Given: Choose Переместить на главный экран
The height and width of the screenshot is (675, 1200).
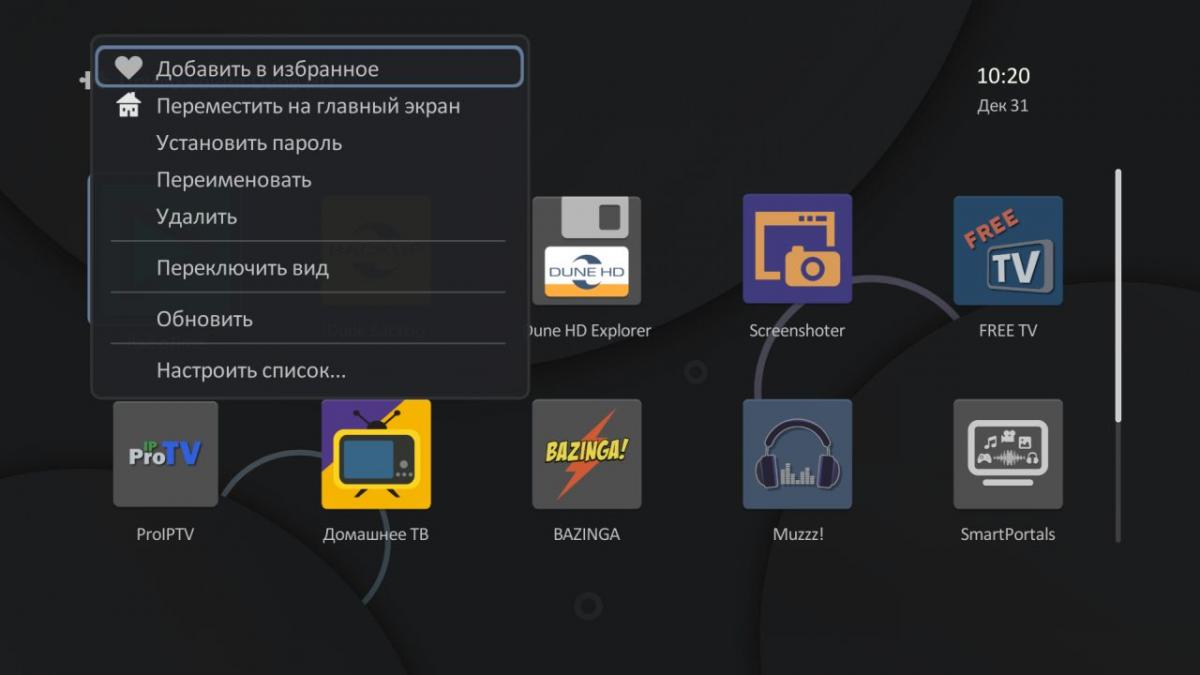Looking at the screenshot, I should (x=309, y=106).
